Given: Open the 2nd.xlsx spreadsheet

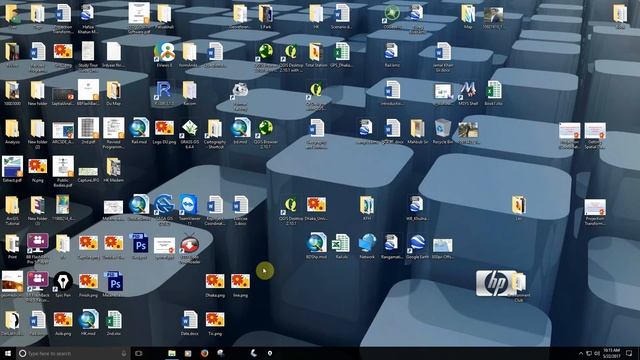Looking at the screenshot, I should 114,321.
